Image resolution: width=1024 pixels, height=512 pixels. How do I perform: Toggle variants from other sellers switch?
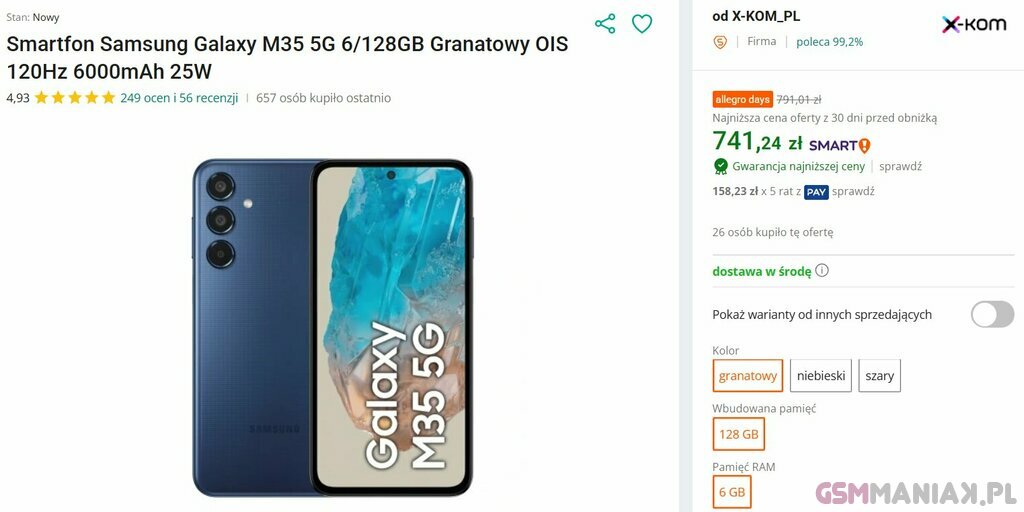click(992, 314)
